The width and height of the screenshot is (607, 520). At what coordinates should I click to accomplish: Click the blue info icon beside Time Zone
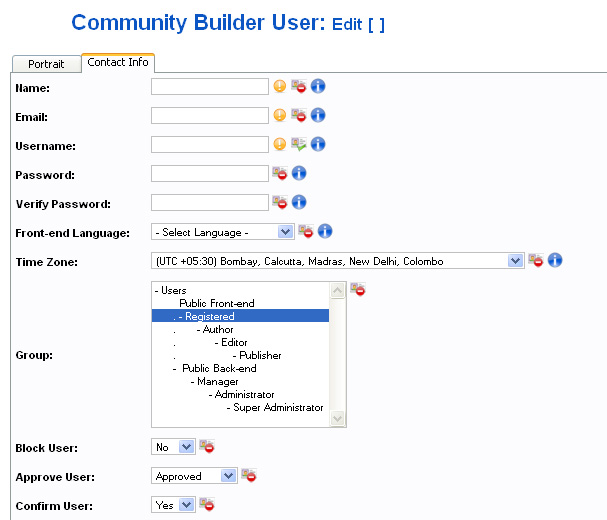[555, 260]
